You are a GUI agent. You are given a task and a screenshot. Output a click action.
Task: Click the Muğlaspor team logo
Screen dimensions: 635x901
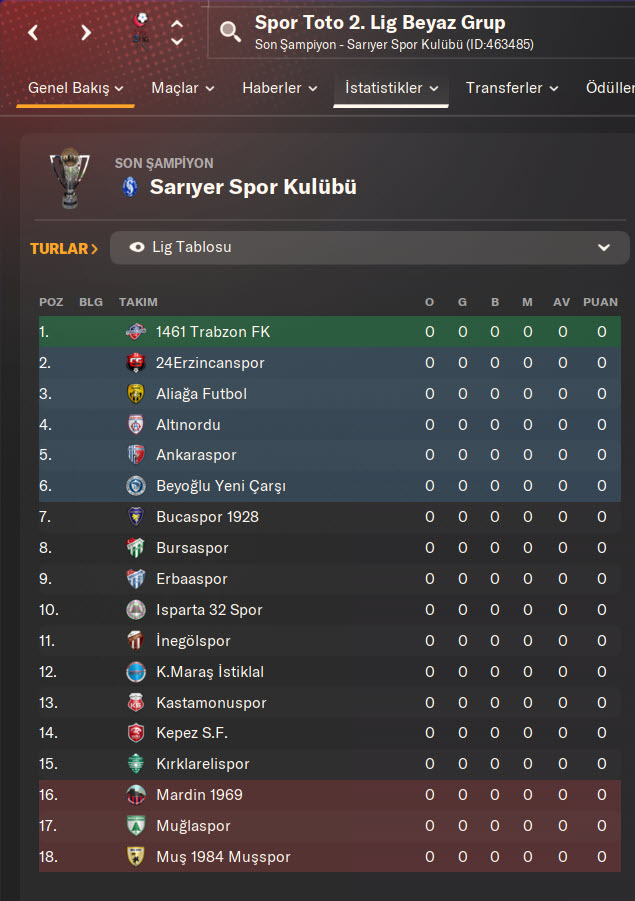point(136,827)
